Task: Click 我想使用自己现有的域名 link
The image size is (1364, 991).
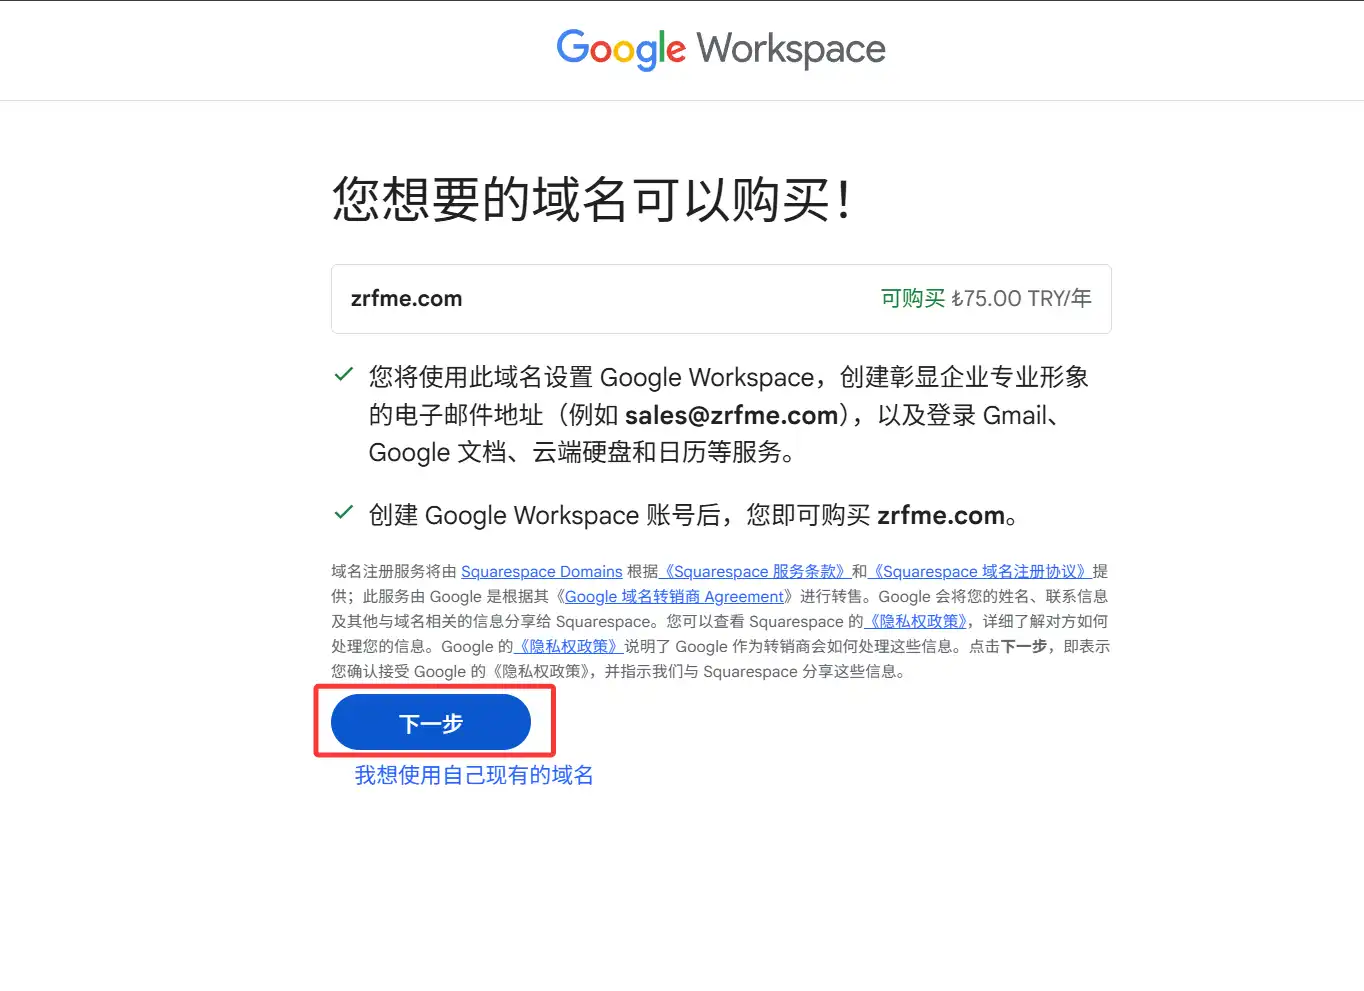Action: click(x=474, y=775)
